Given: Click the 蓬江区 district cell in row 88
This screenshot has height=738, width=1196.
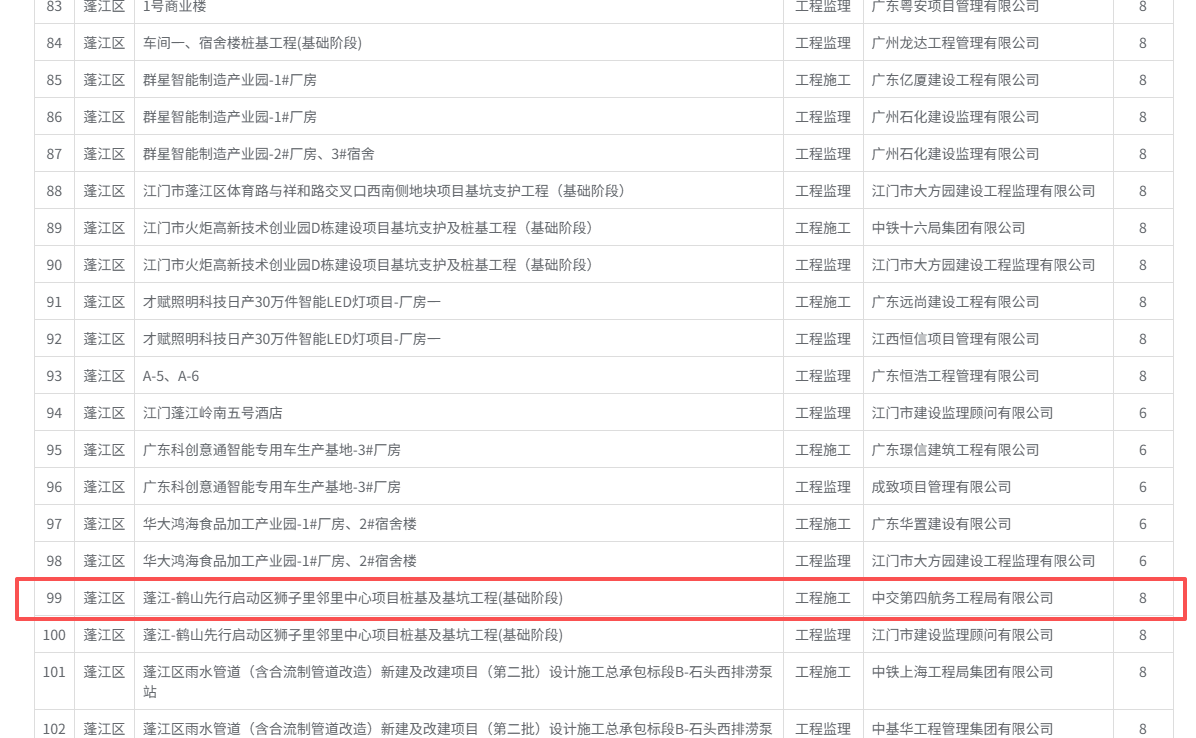Looking at the screenshot, I should (104, 191).
